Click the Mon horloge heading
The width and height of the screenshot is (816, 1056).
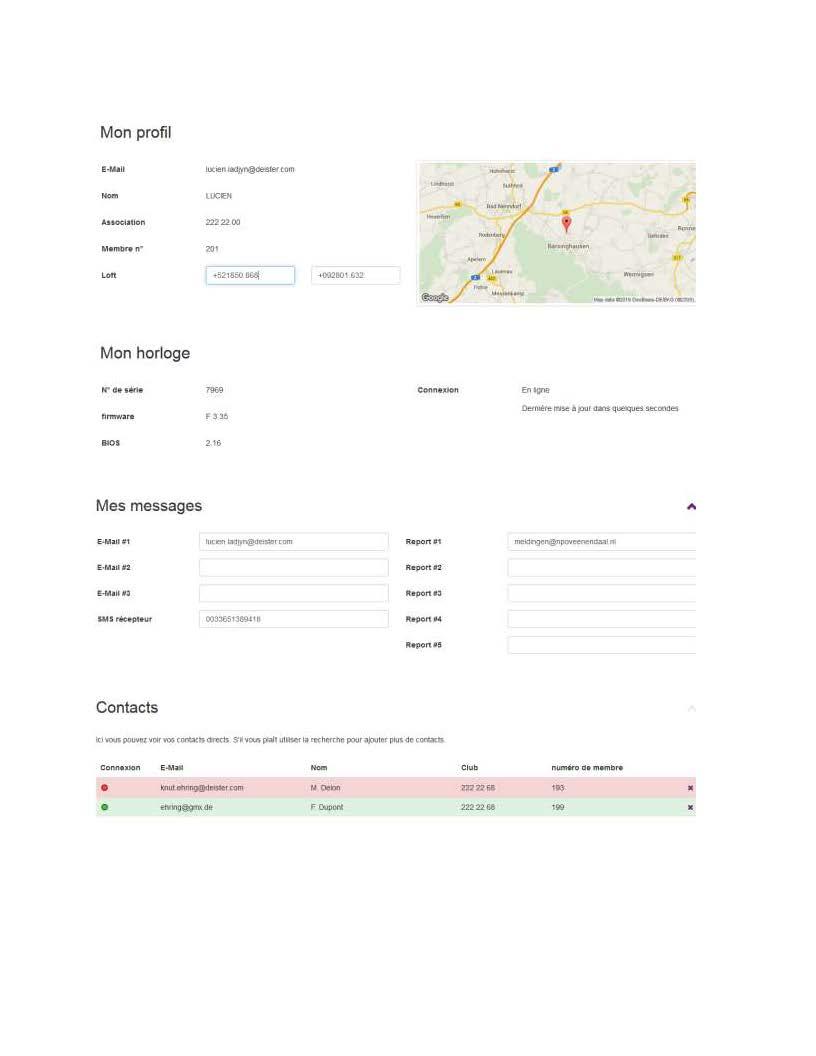point(145,354)
